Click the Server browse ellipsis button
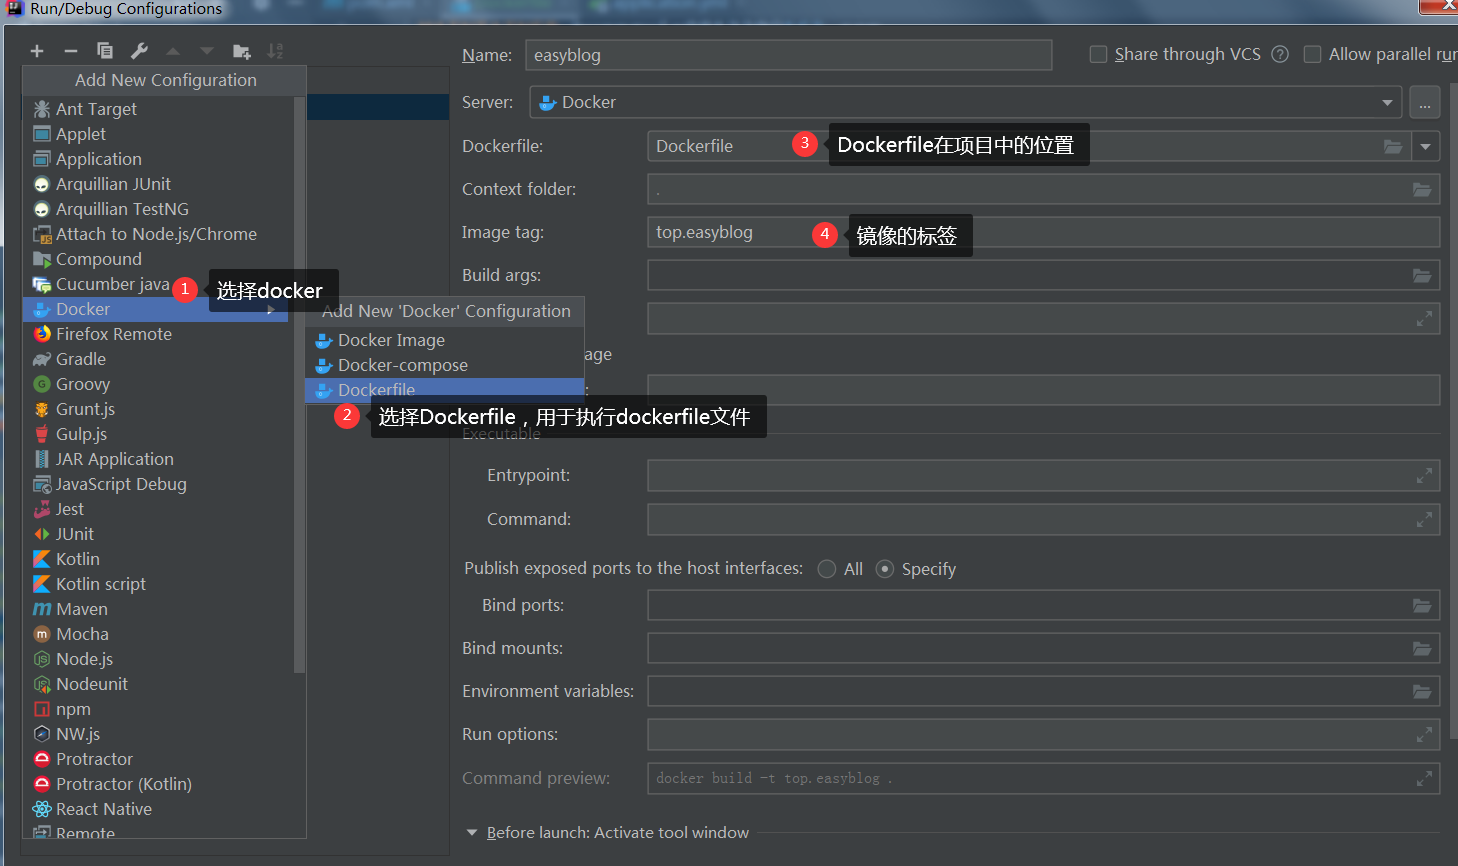This screenshot has width=1458, height=866. pos(1425,102)
